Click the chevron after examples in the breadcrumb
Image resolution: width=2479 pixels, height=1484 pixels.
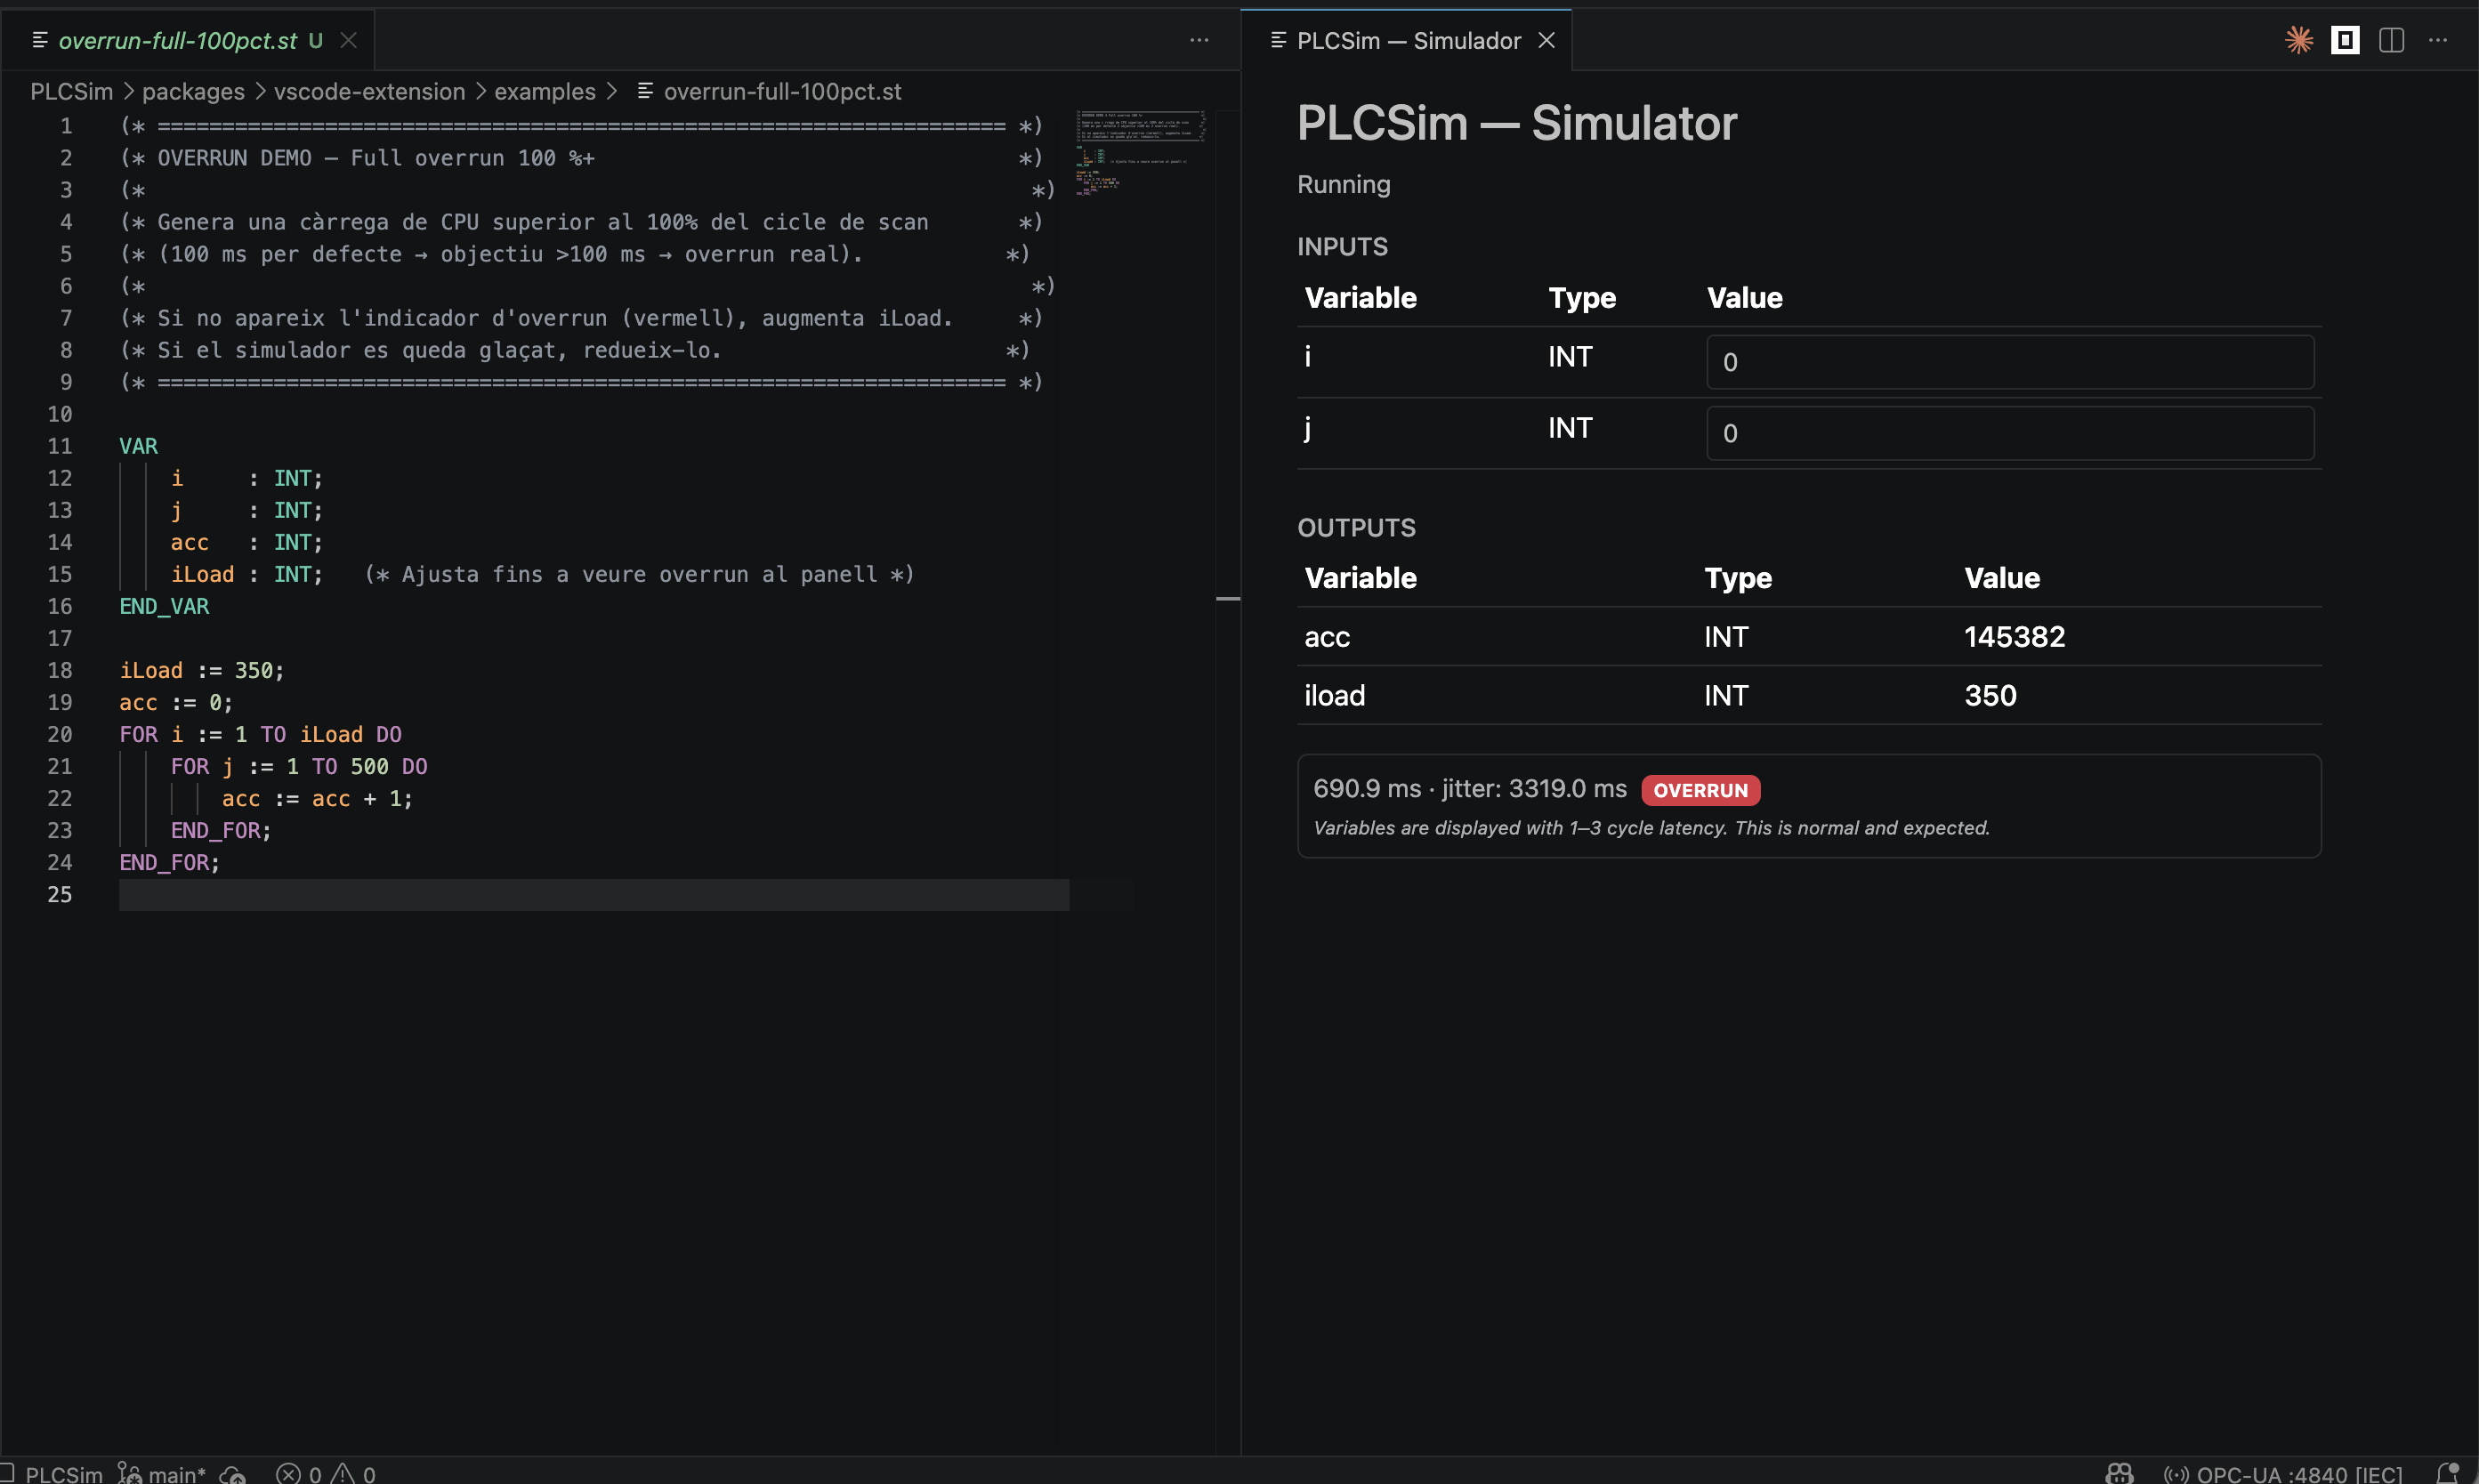611,91
